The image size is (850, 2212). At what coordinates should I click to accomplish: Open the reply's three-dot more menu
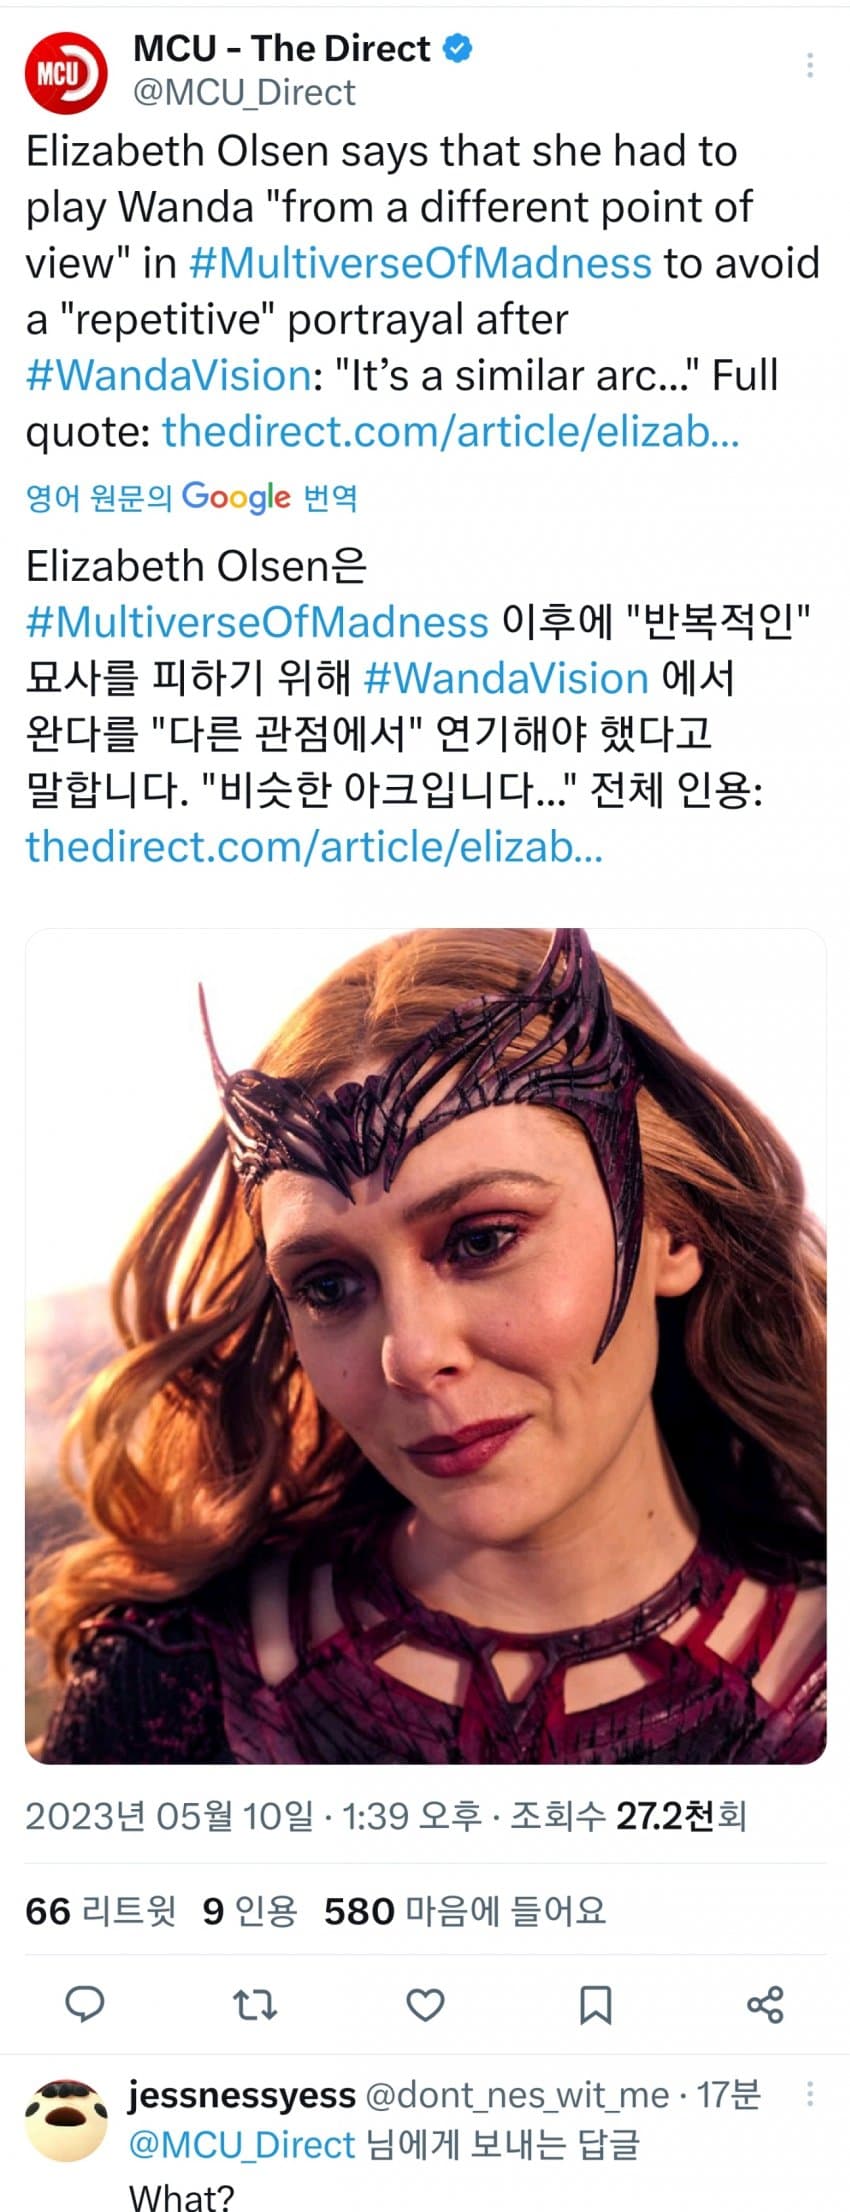[x=809, y=2094]
